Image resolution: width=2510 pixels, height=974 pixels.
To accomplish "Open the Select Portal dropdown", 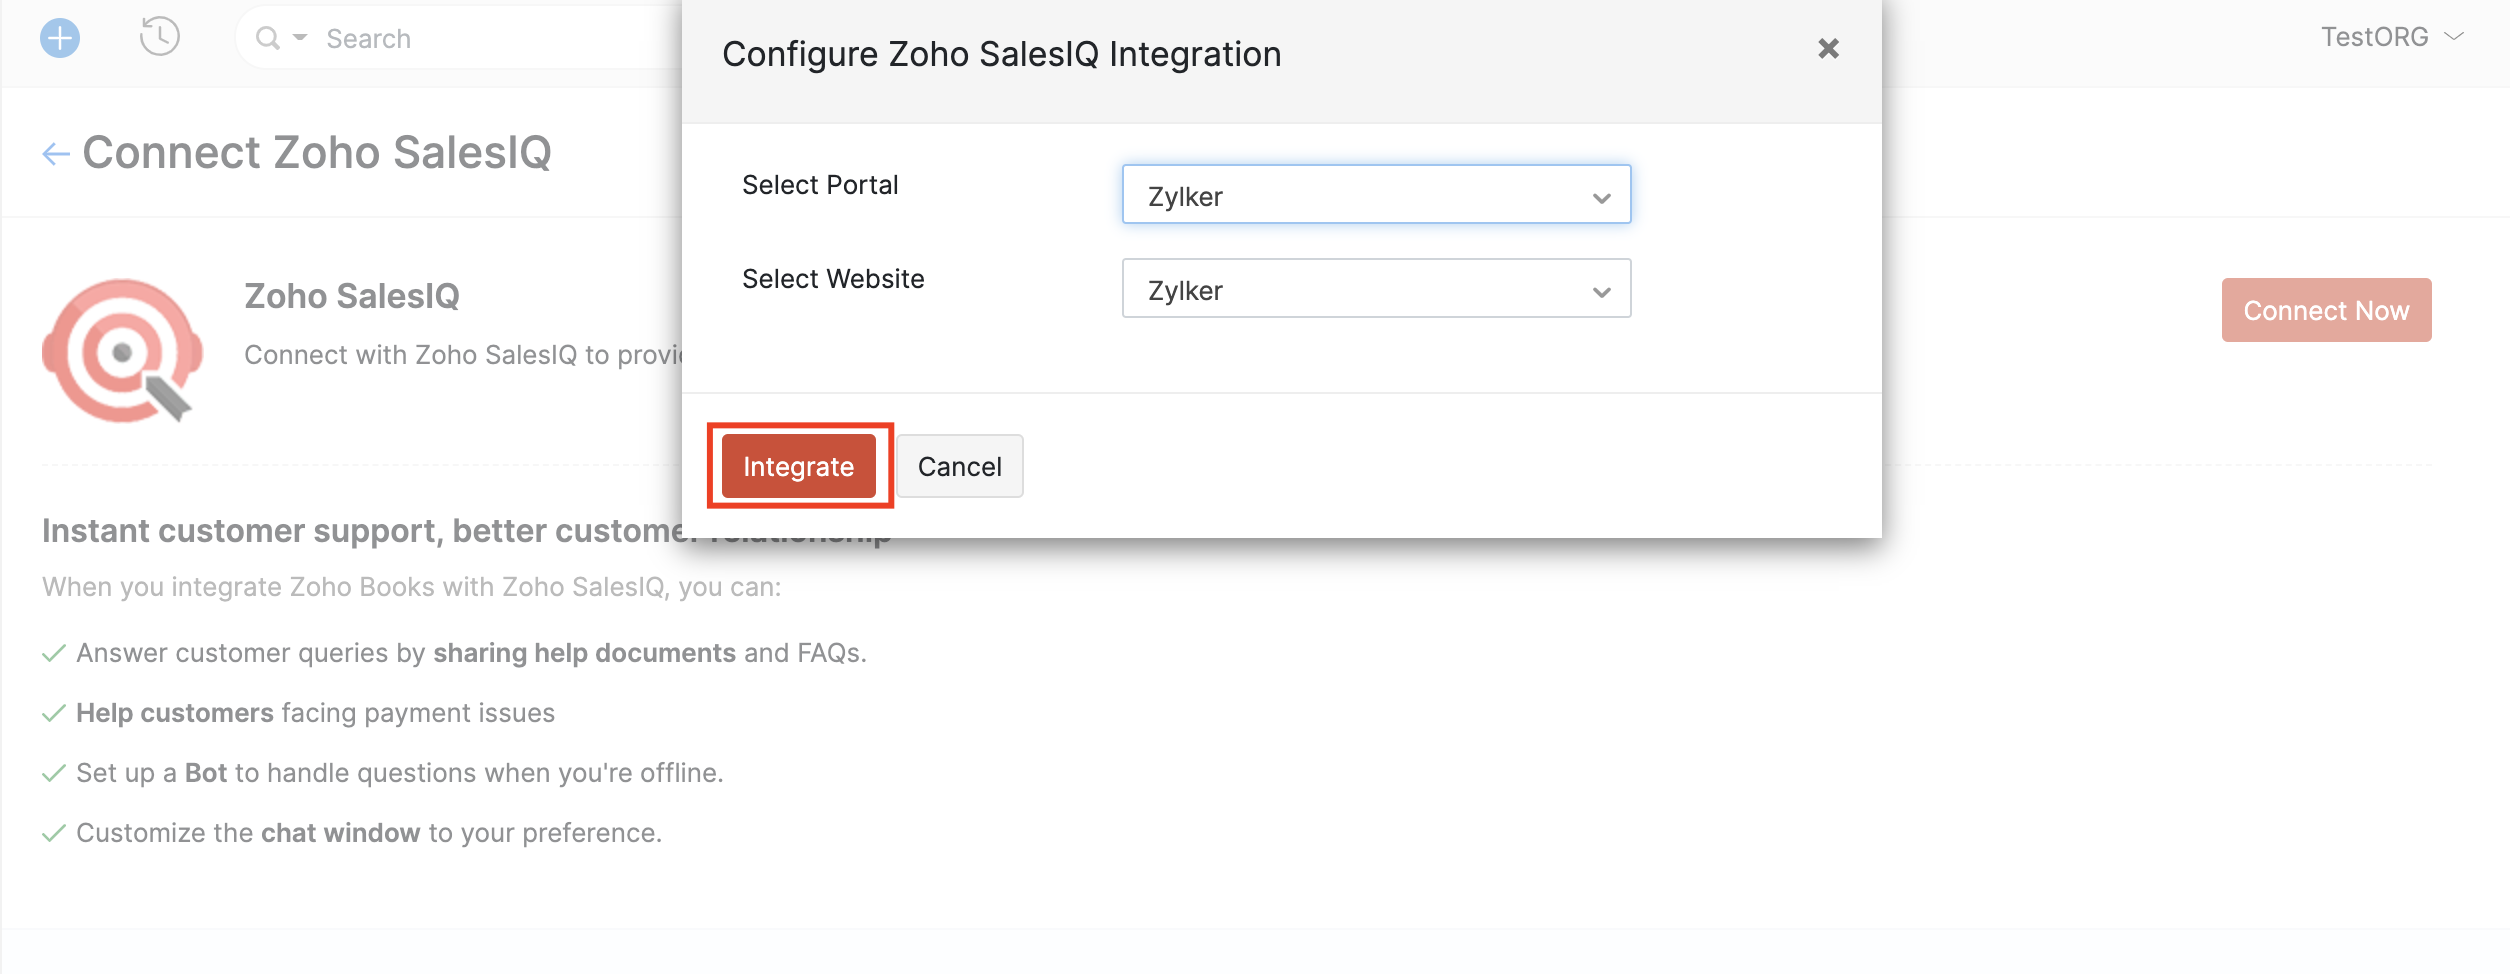I will click(1376, 195).
